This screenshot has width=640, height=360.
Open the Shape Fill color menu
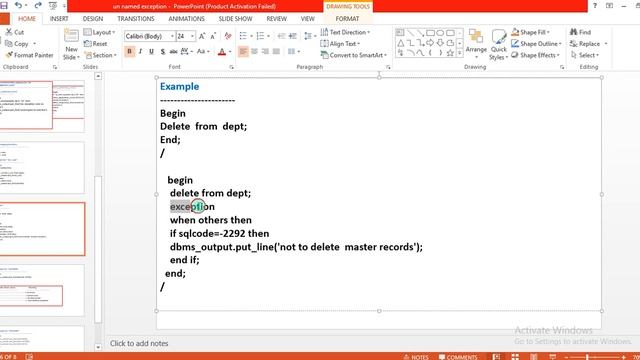click(x=531, y=32)
